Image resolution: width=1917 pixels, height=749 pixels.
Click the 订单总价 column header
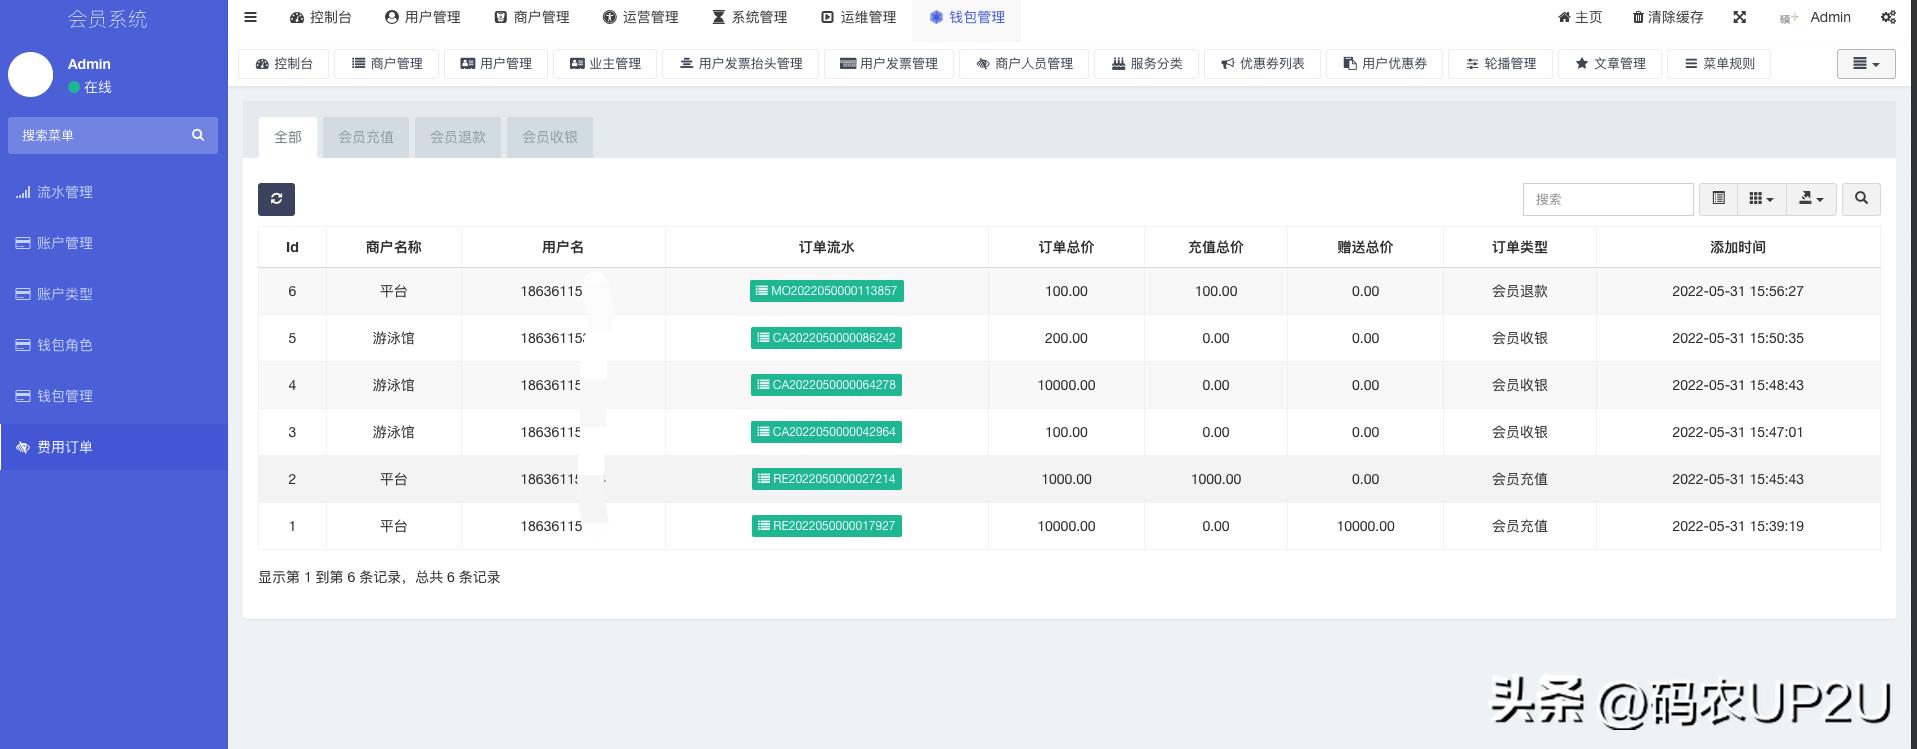[x=1066, y=247]
